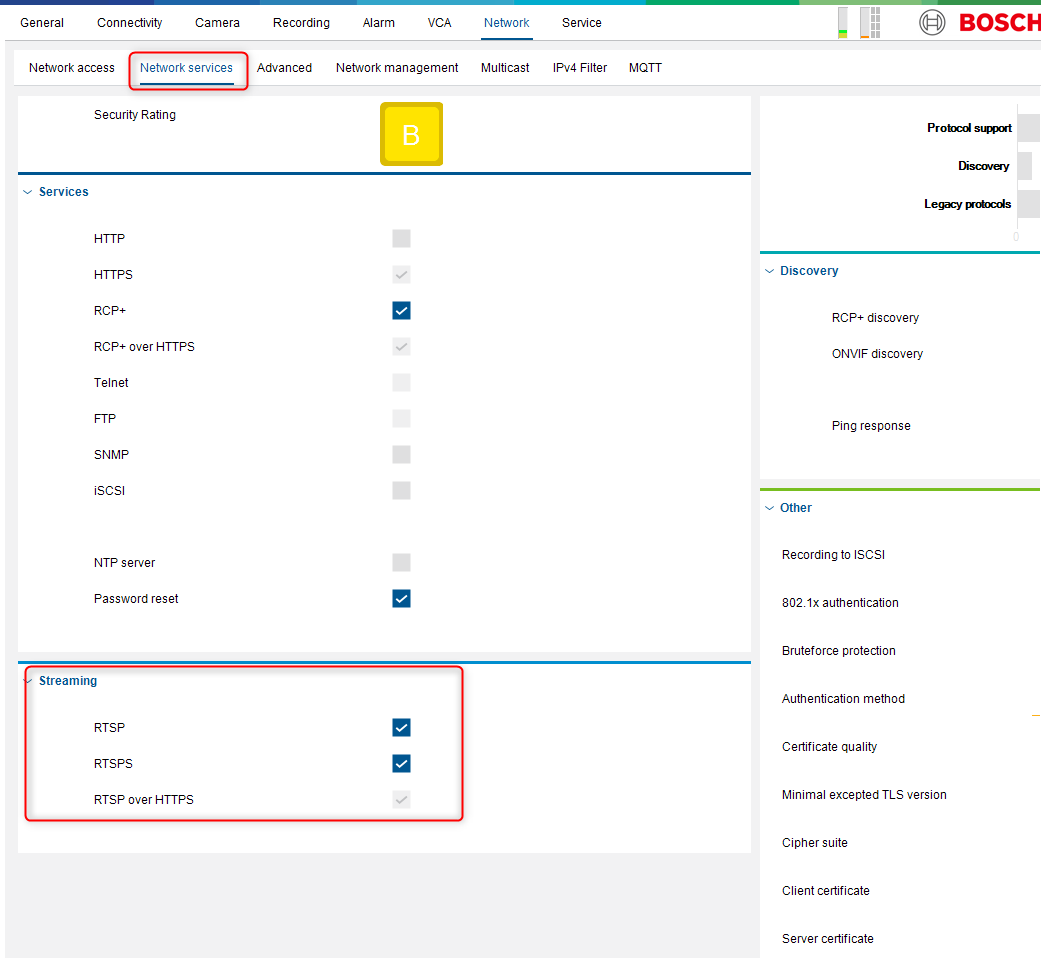Click the yellow Security Rating B badge
The image size is (1041, 958).
(x=411, y=134)
